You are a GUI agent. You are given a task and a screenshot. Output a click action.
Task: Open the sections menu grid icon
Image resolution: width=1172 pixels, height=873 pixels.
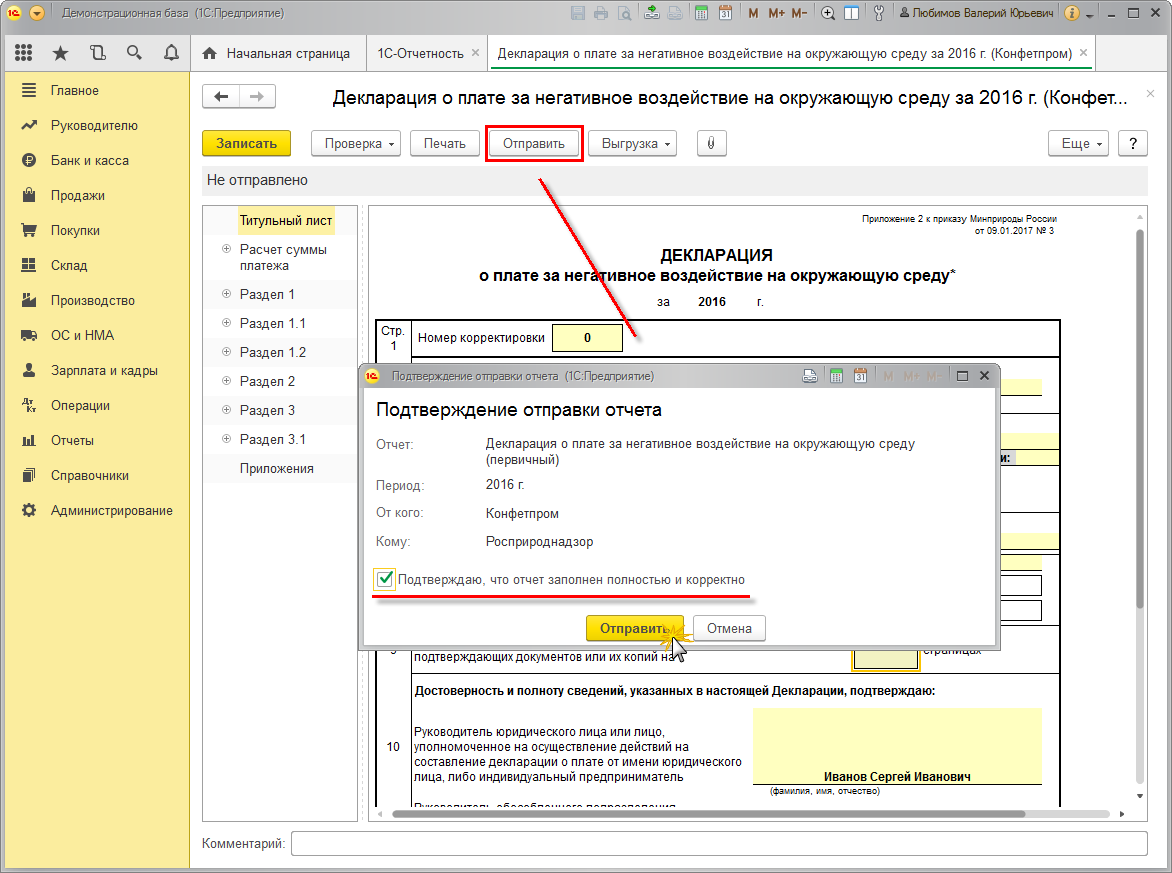tap(23, 53)
